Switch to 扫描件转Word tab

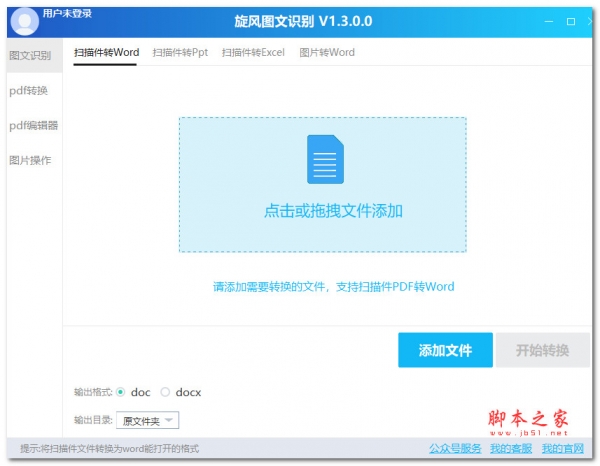coord(106,53)
